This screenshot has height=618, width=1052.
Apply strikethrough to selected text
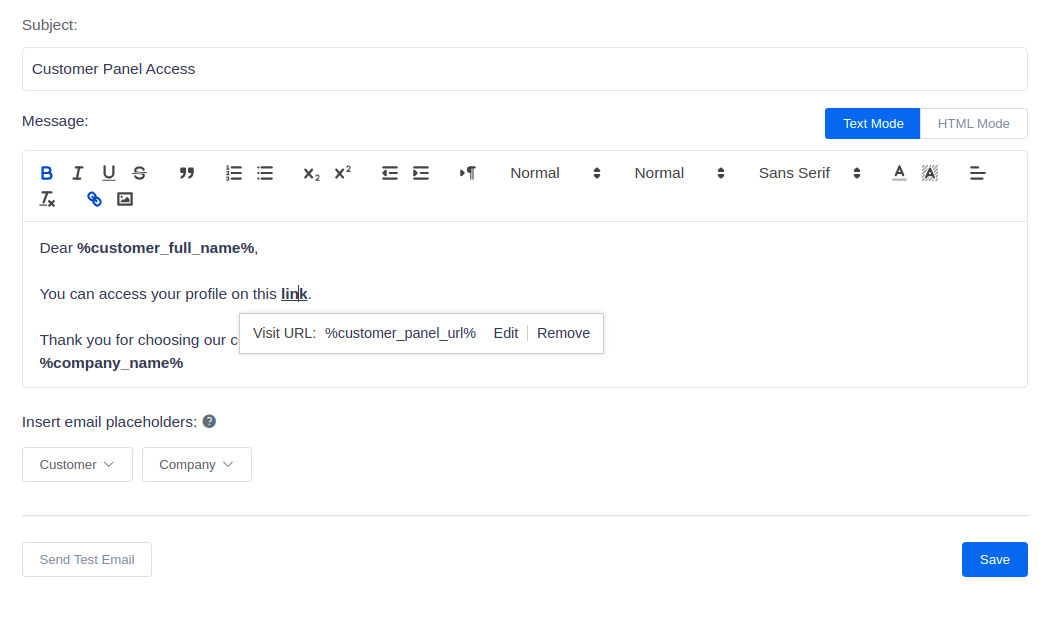click(x=139, y=173)
